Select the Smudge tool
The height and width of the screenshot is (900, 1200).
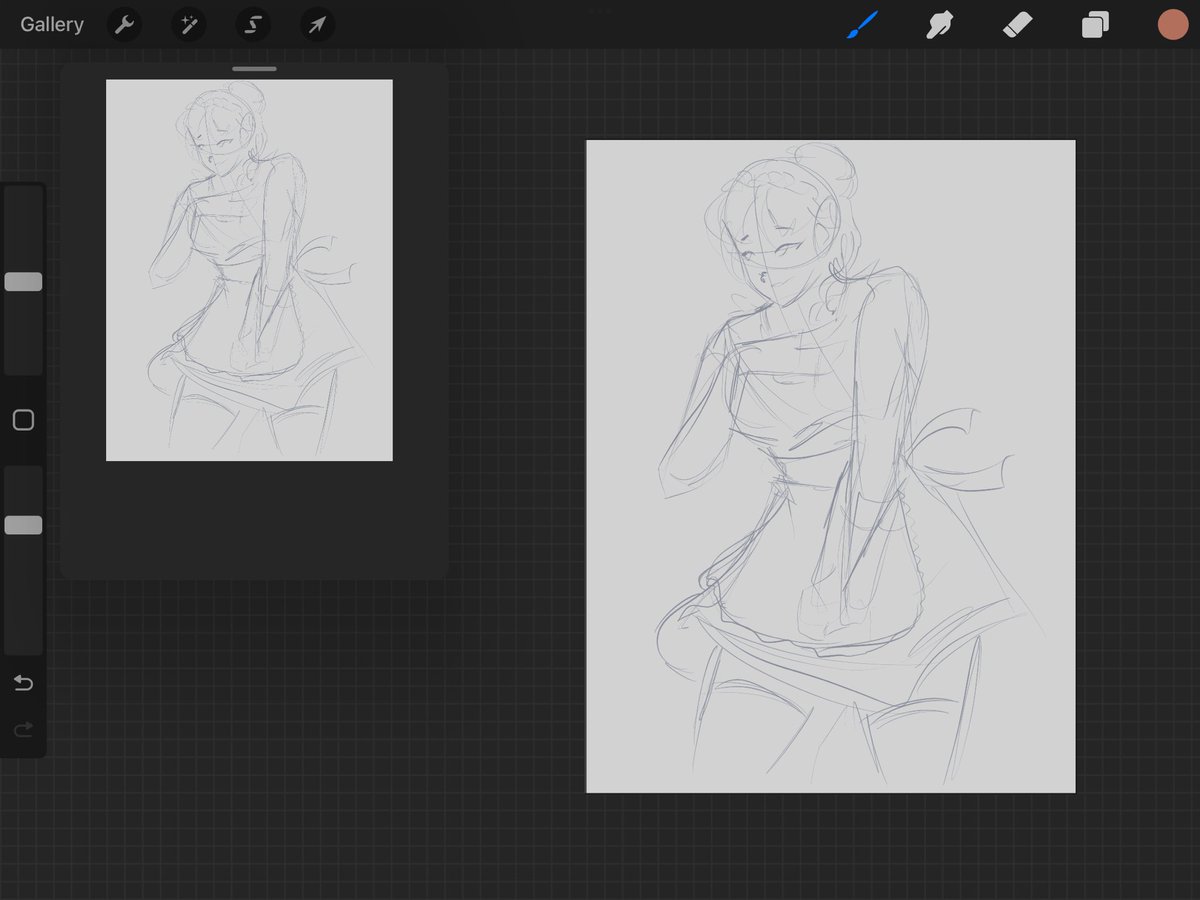[x=939, y=24]
